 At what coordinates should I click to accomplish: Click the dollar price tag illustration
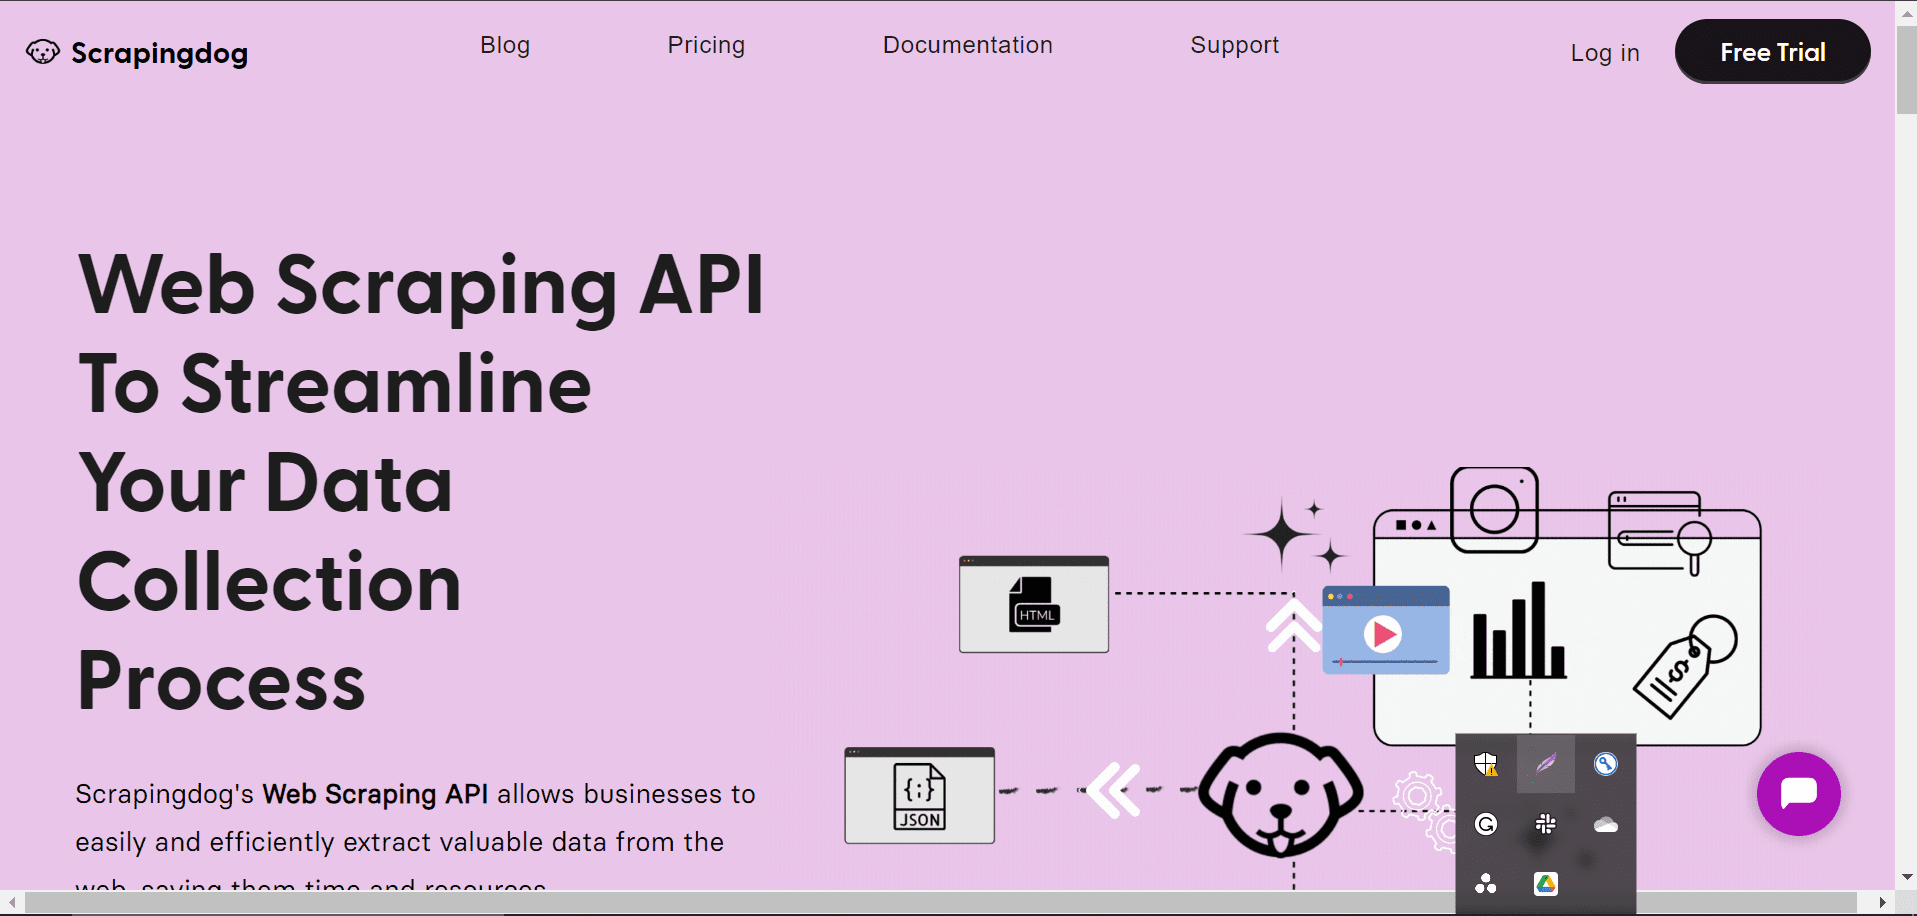(1683, 670)
